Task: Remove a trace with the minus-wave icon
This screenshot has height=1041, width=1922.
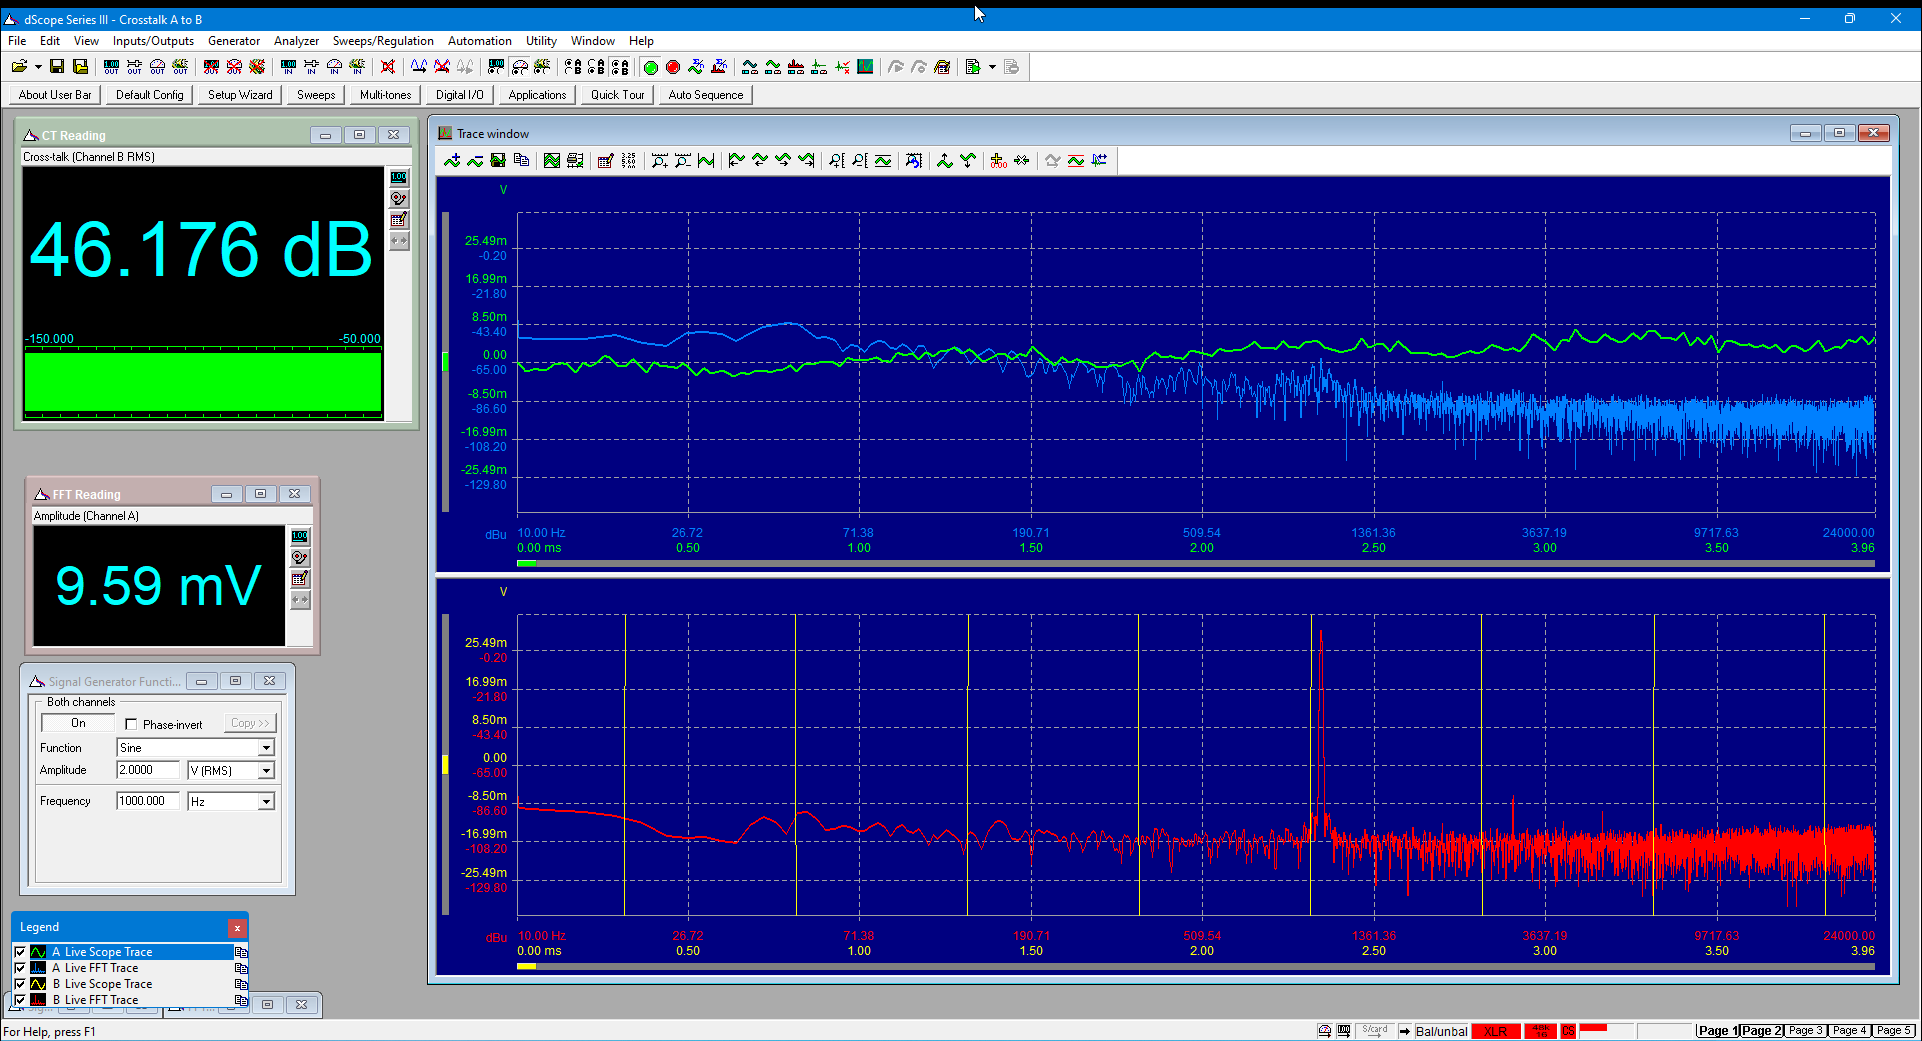Action: click(475, 161)
